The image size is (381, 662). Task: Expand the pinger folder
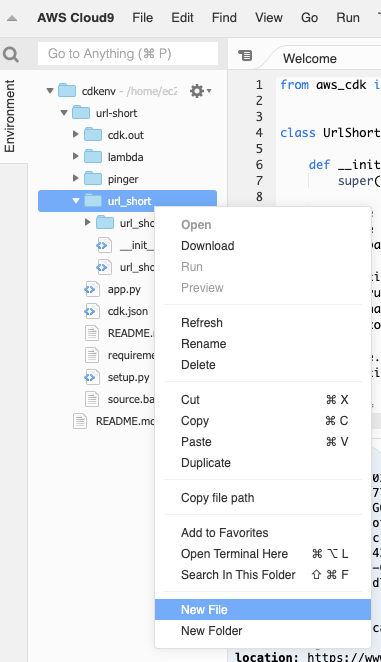tap(76, 178)
